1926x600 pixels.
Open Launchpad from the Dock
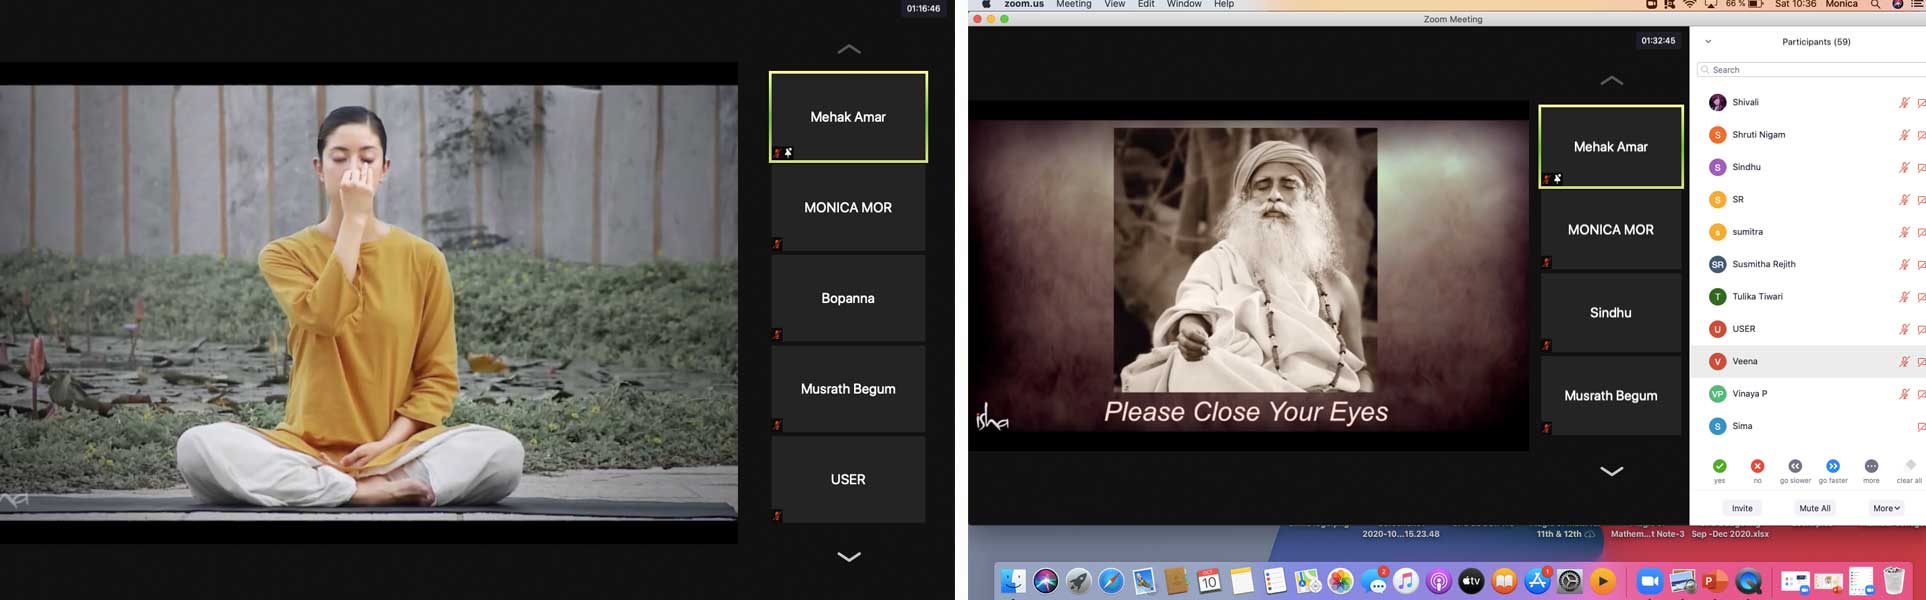pos(1078,581)
